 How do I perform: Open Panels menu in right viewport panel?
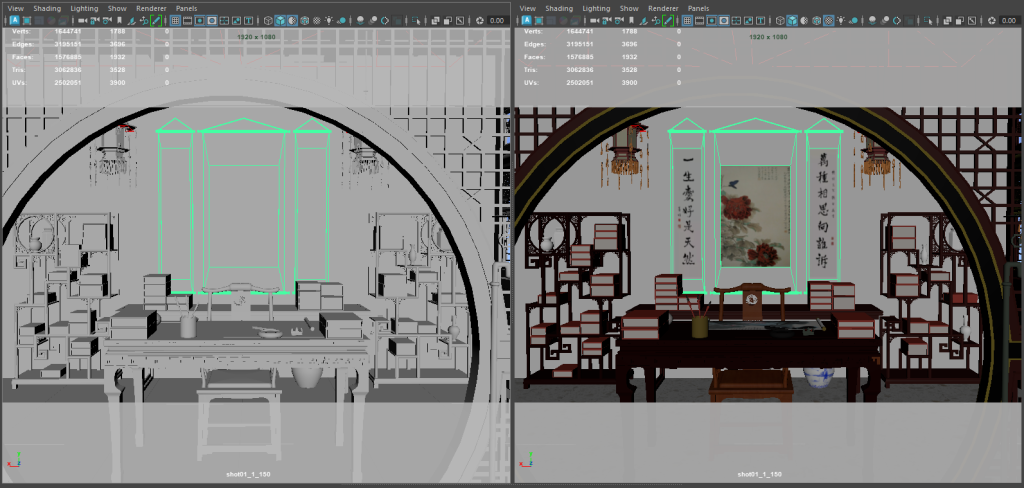tap(698, 8)
